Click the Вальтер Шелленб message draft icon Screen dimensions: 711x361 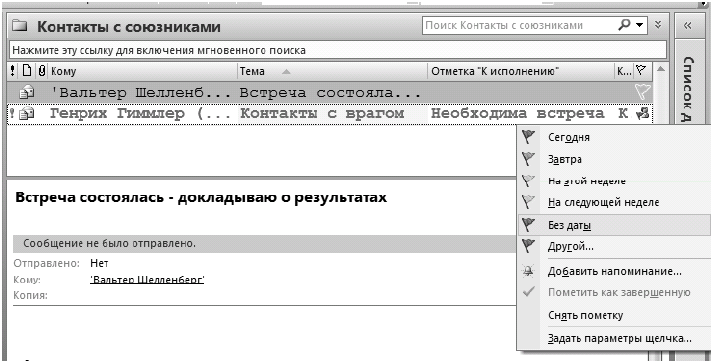(26, 93)
